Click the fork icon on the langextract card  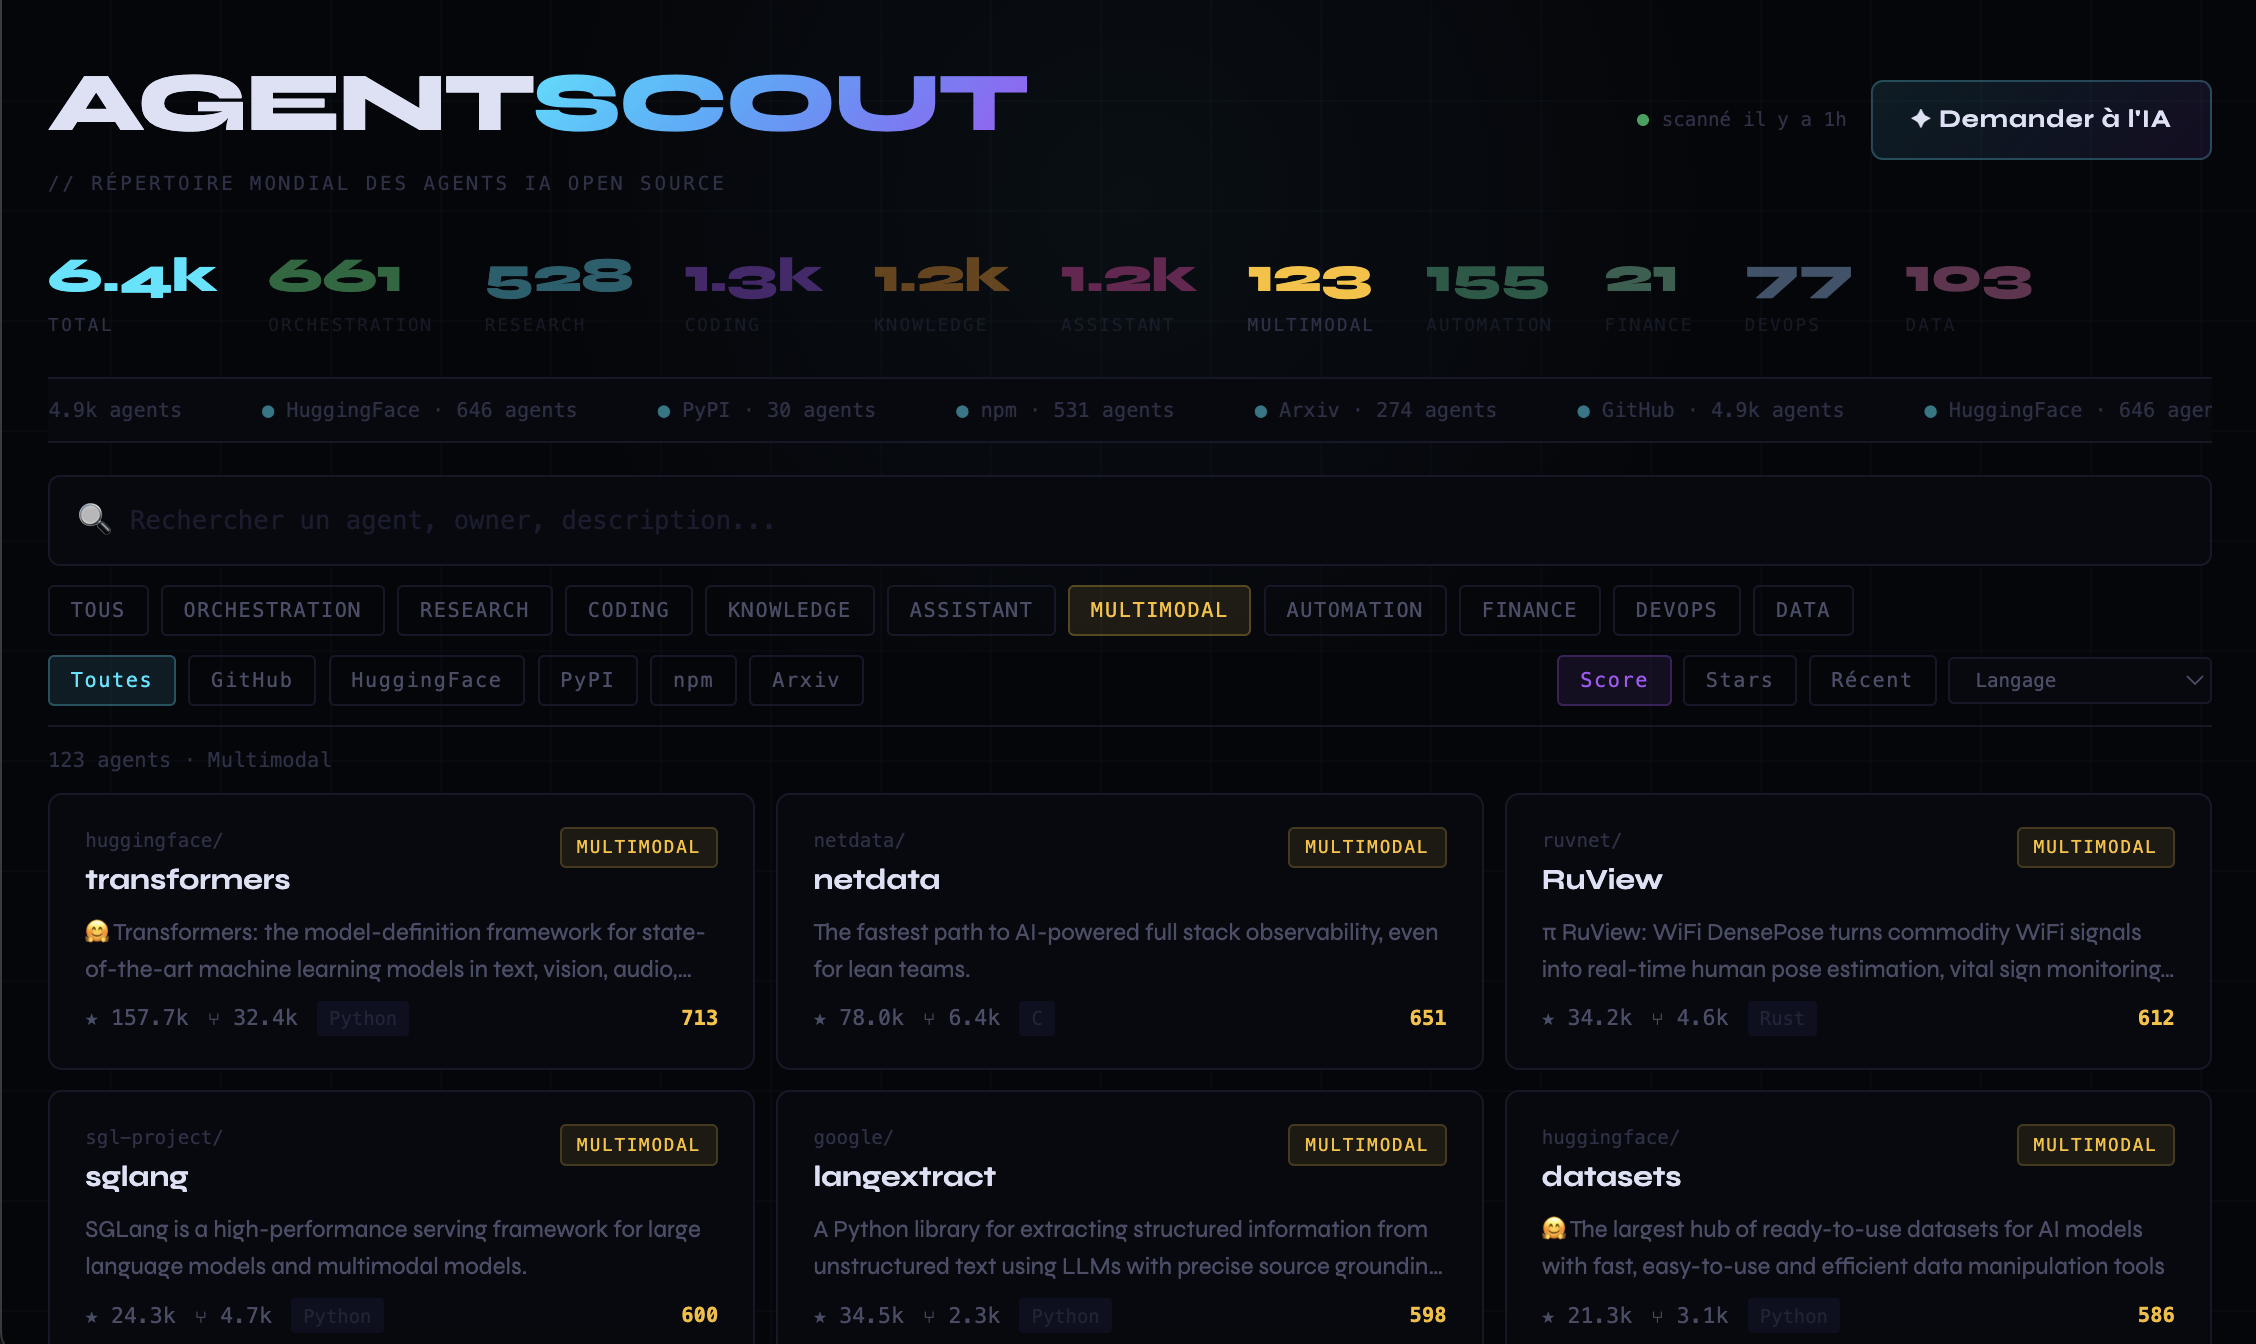[x=930, y=1316]
